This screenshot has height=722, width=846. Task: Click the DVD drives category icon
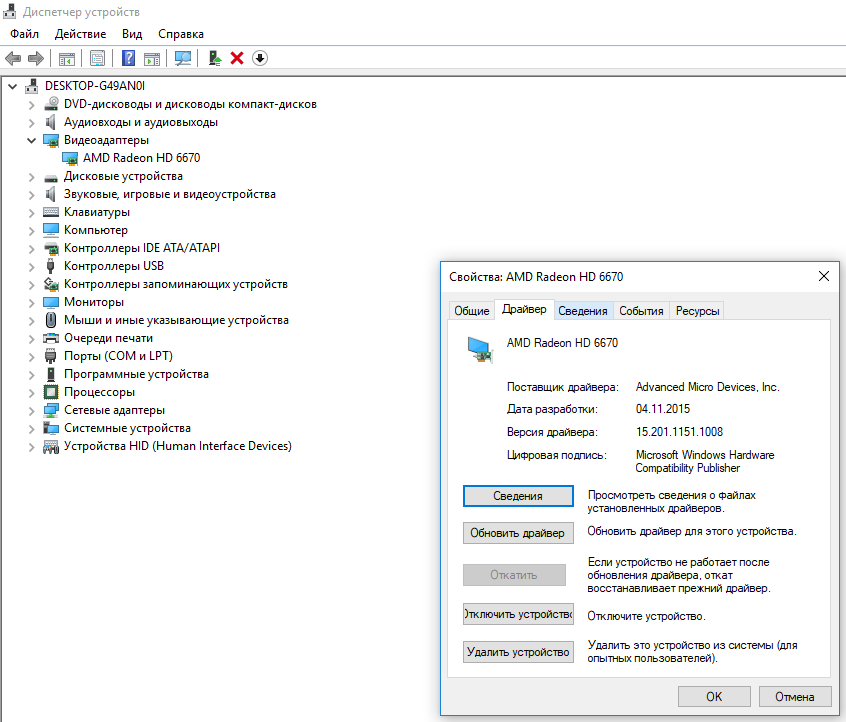[x=51, y=104]
